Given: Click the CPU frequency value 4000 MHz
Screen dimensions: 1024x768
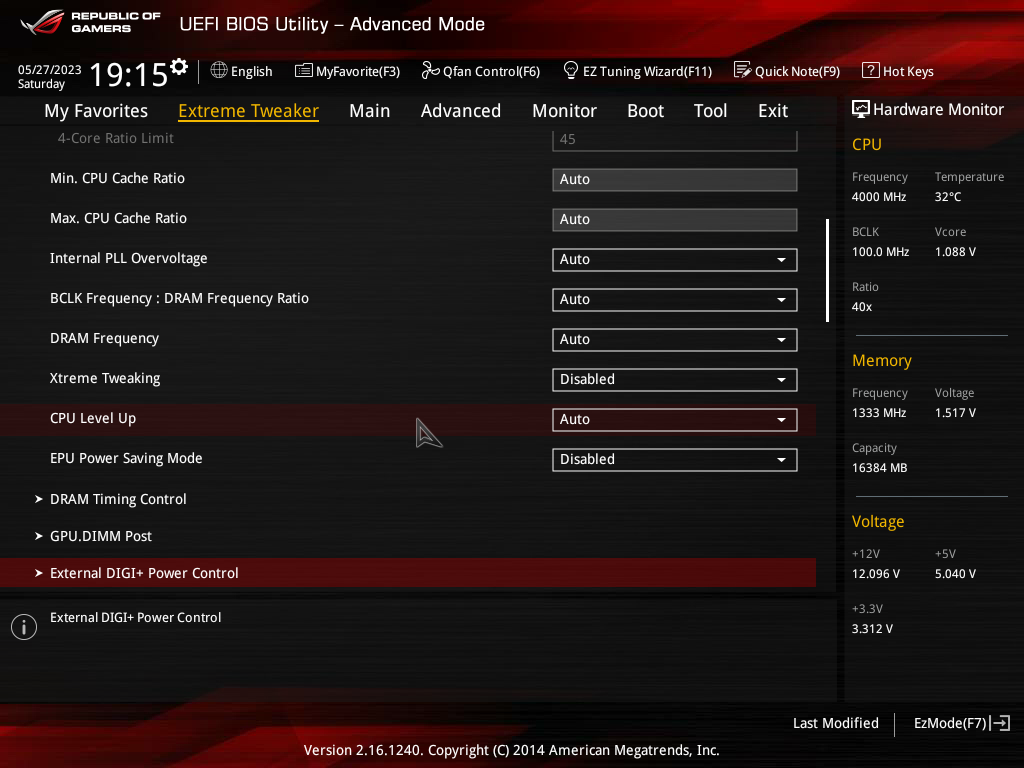Looking at the screenshot, I should coord(879,197).
